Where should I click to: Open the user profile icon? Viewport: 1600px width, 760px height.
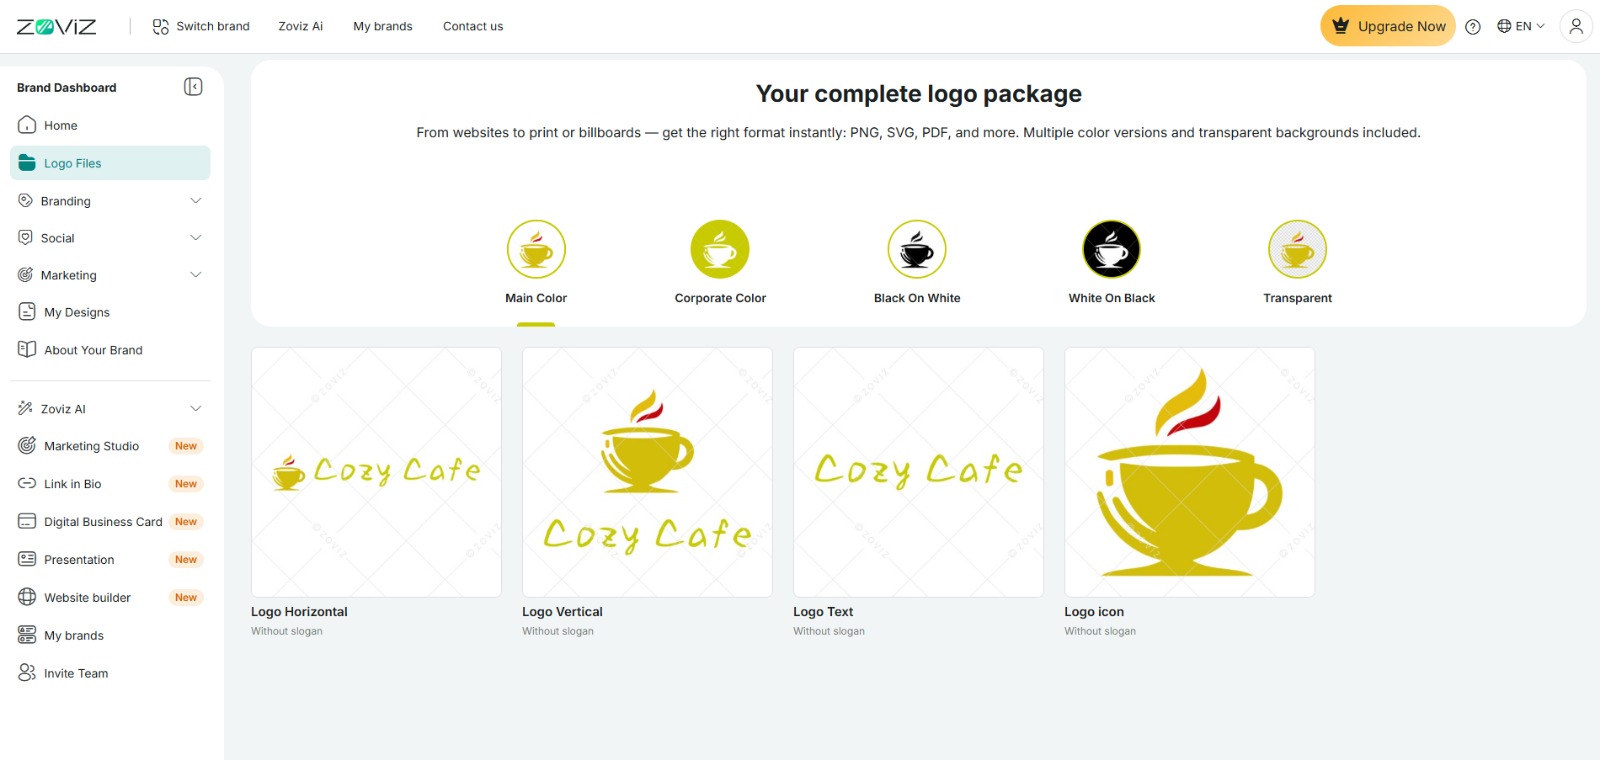(1575, 27)
